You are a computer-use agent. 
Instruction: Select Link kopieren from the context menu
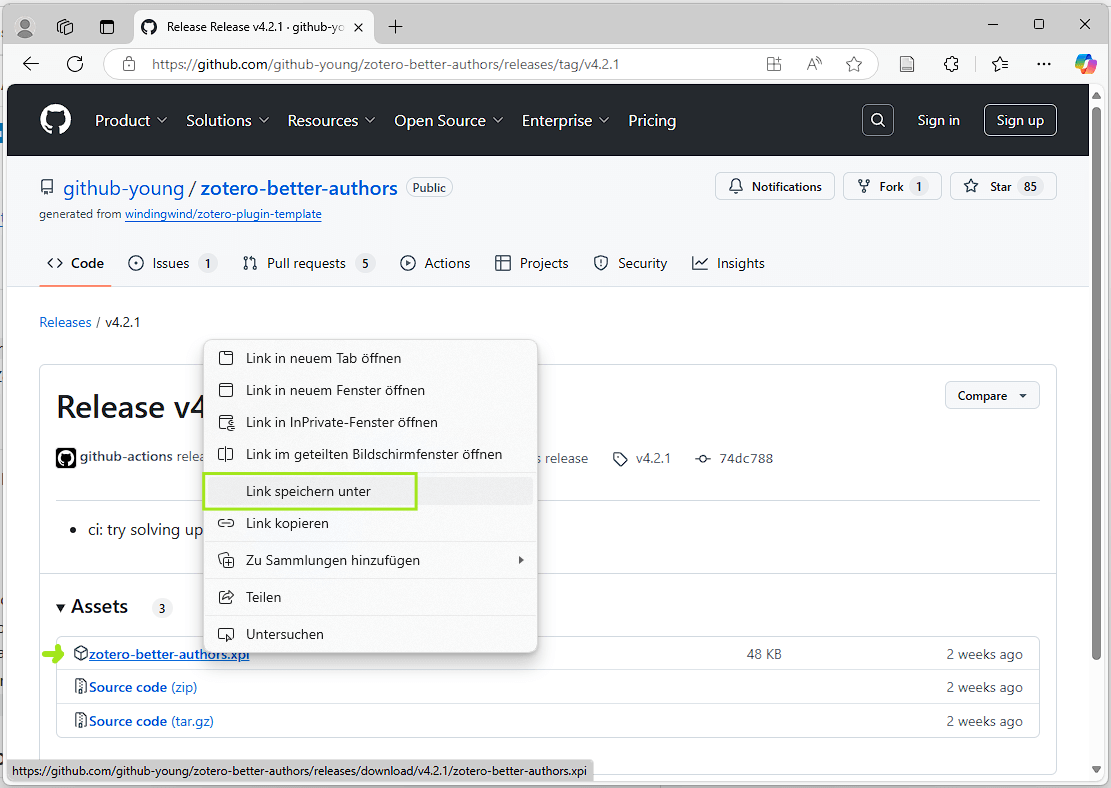point(287,523)
